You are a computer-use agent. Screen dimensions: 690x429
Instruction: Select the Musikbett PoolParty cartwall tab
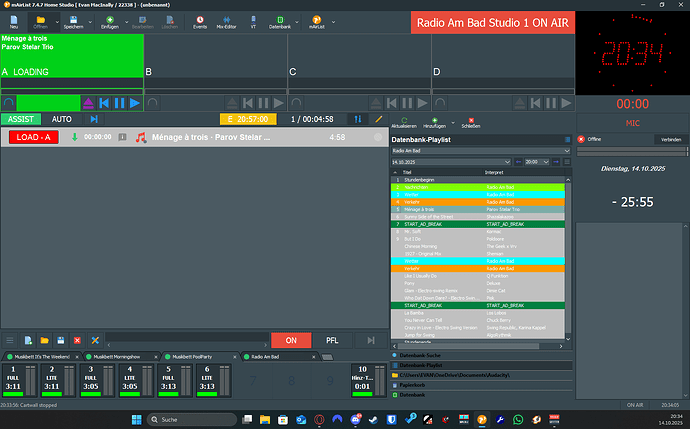click(x=200, y=356)
